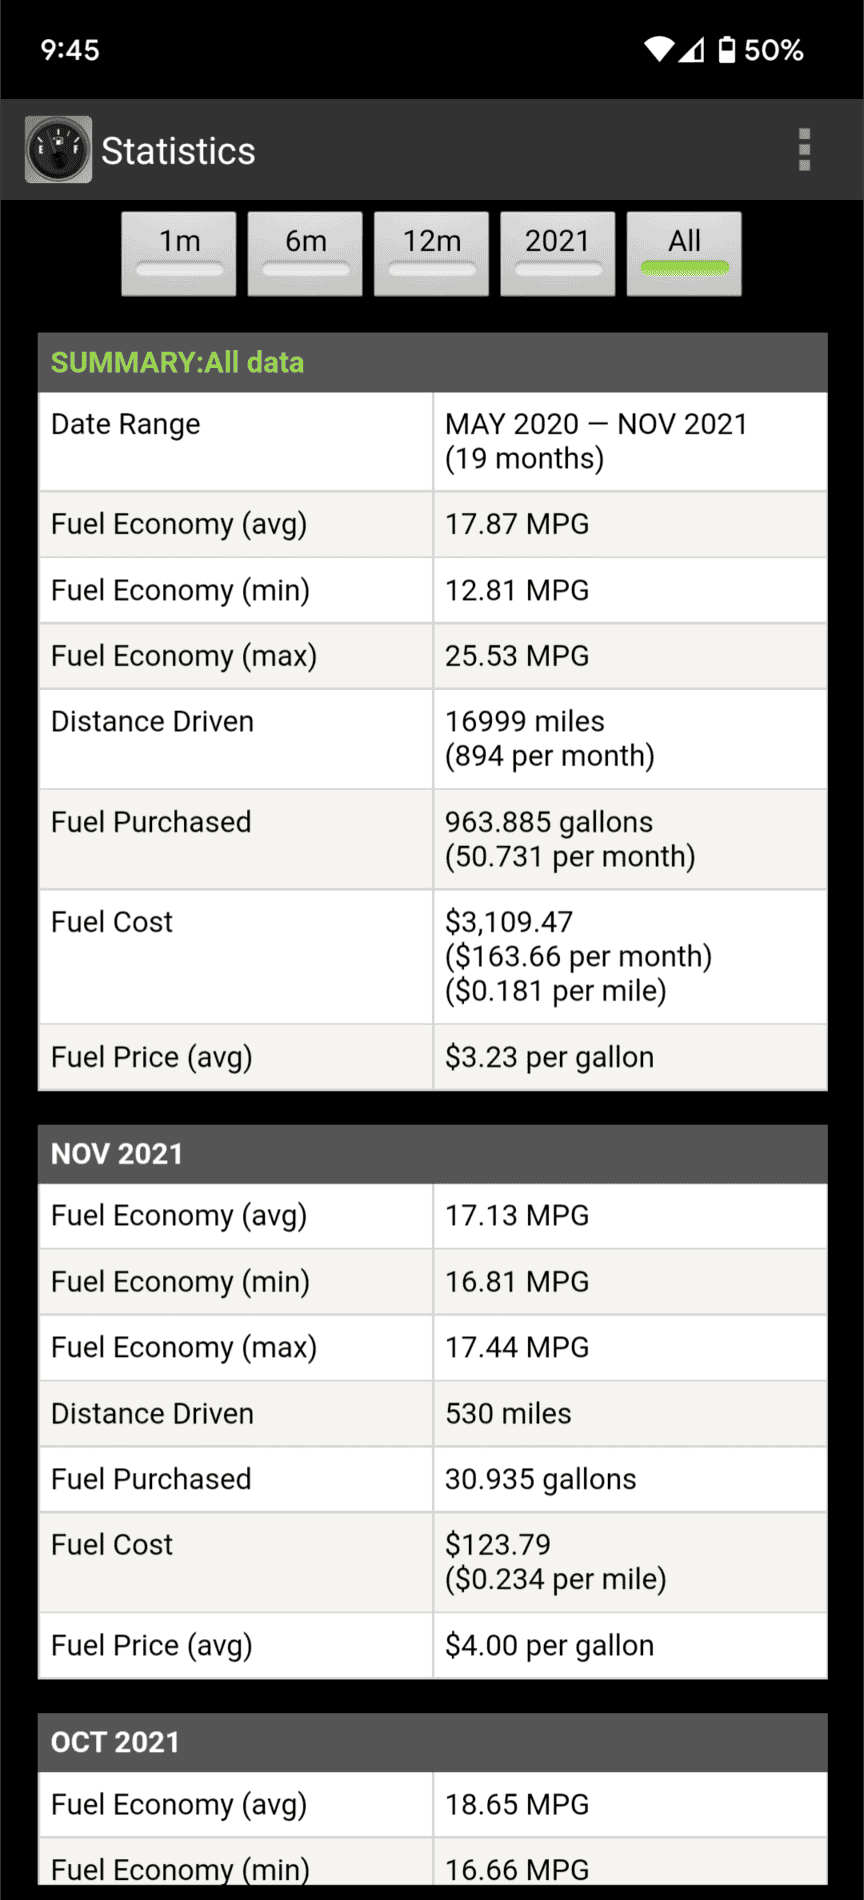The width and height of the screenshot is (864, 1900).
Task: Tap the summary Fuel Cost $3,109.47 row
Action: (432, 956)
